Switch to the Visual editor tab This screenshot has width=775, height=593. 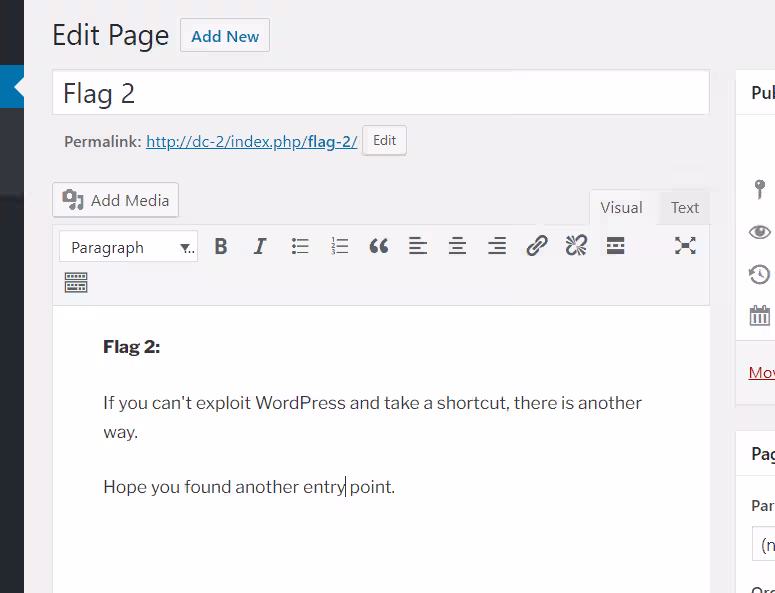click(x=621, y=208)
